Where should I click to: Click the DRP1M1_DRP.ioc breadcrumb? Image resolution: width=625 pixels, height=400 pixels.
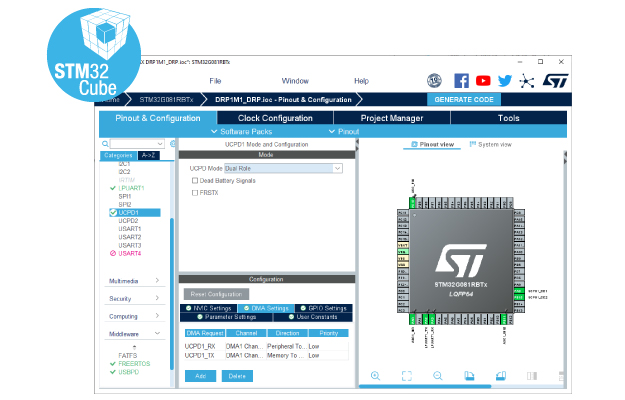(x=283, y=100)
